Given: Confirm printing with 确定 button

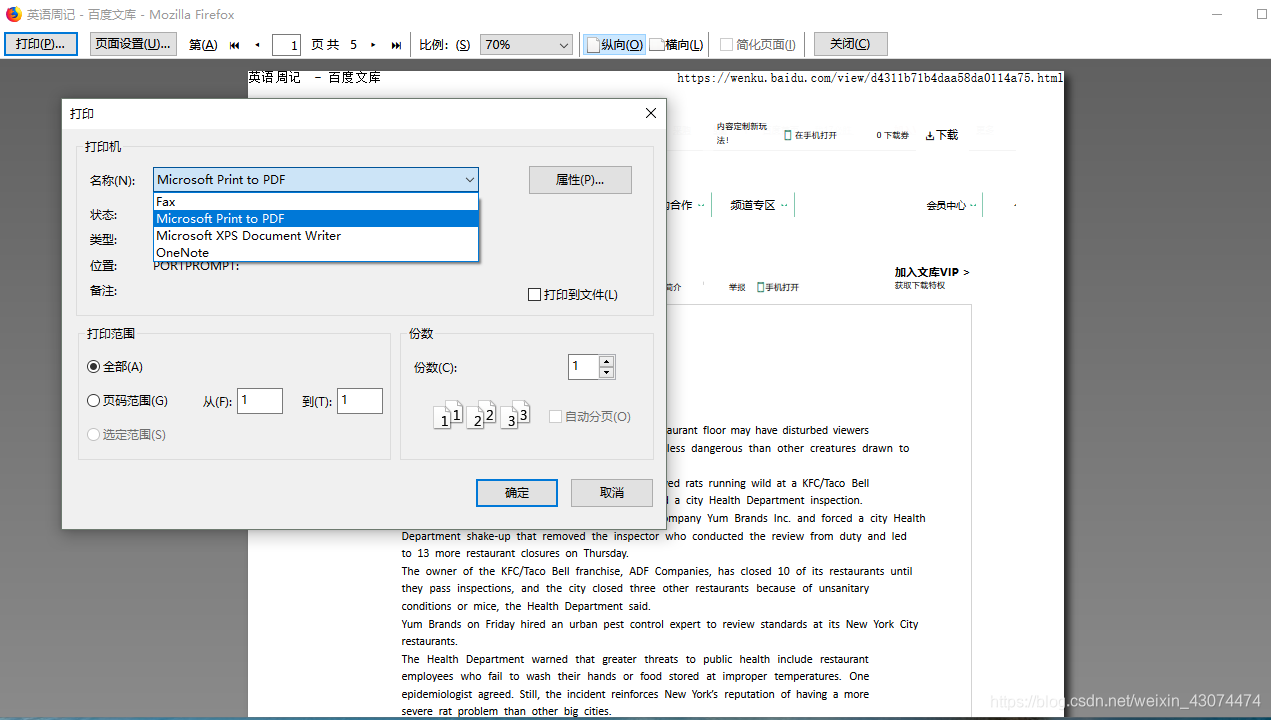Looking at the screenshot, I should click(517, 493).
